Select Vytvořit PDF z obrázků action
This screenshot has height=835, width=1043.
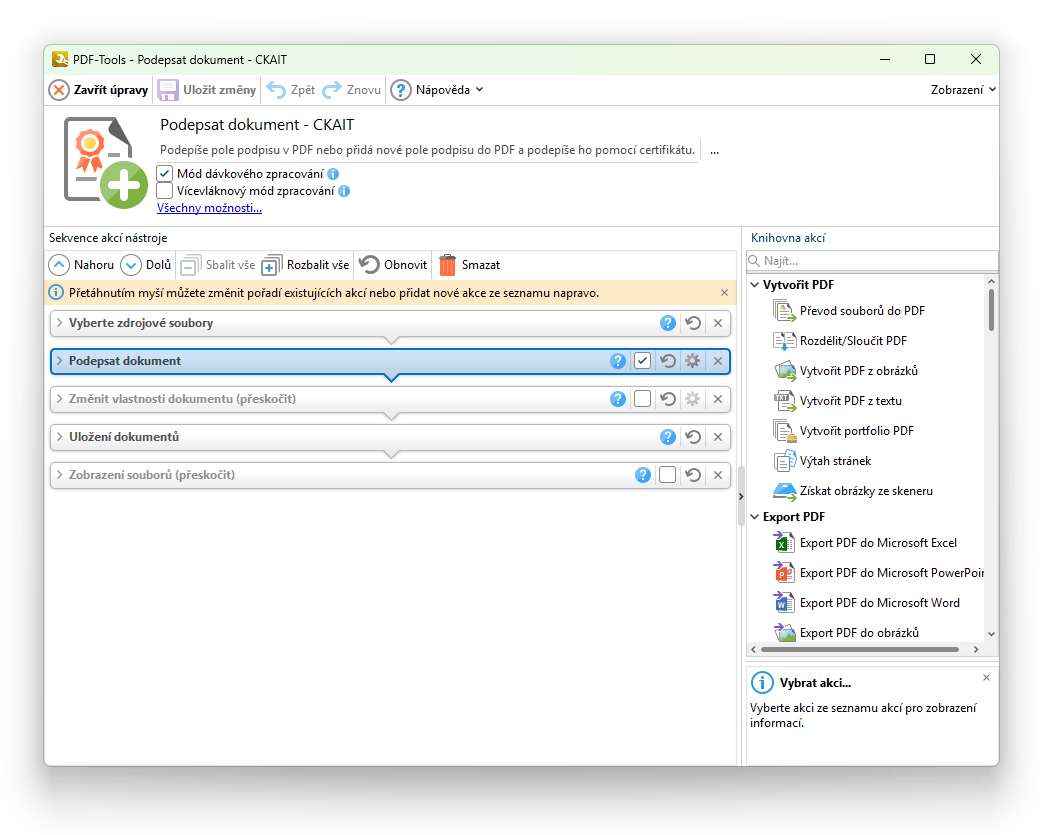point(845,371)
